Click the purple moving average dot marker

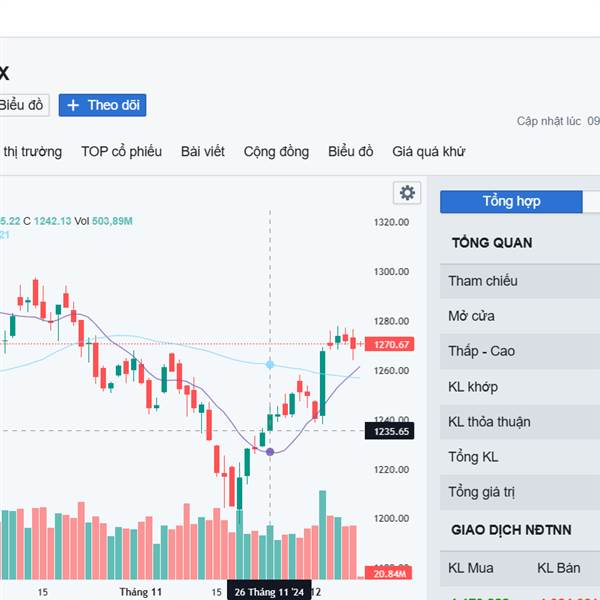(270, 452)
